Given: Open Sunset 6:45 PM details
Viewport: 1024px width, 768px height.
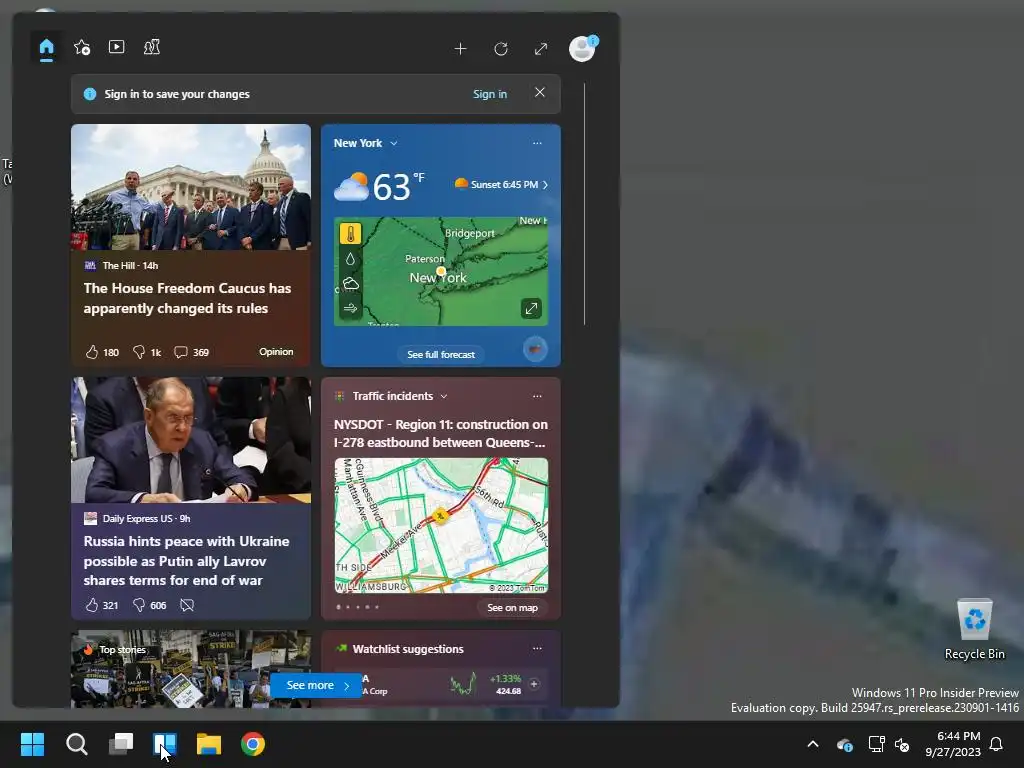Looking at the screenshot, I should tap(502, 184).
